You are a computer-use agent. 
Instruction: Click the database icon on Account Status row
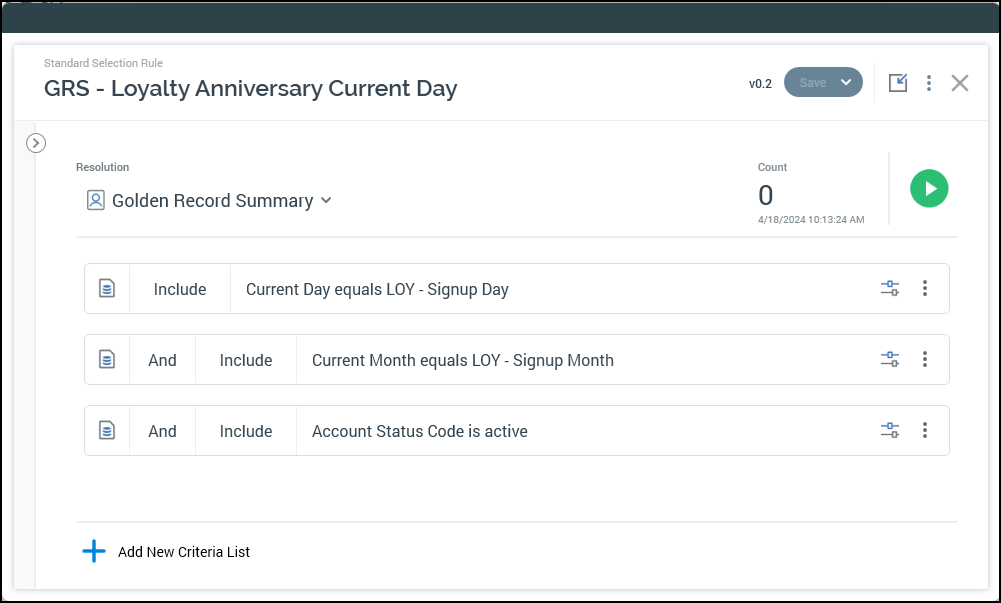pos(107,431)
